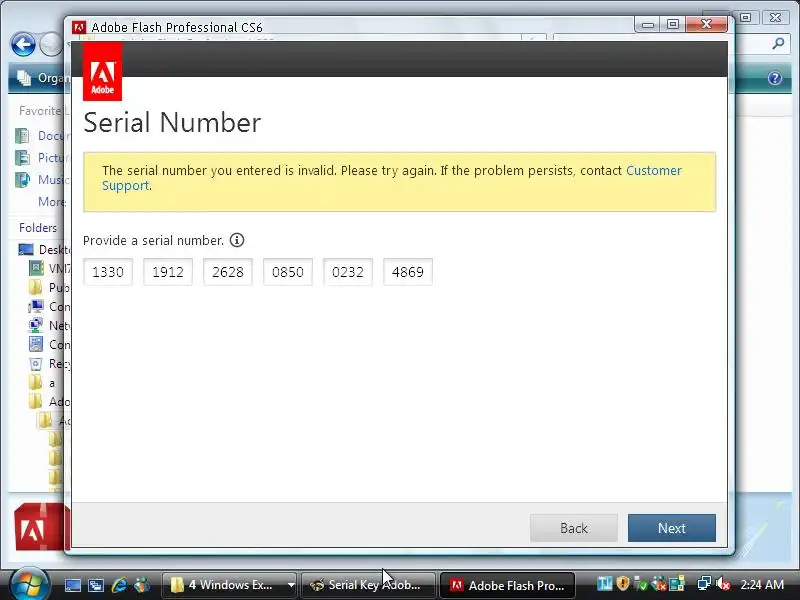
Task: Switch to the 'Serial Key Adob...' taskbar button
Action: coord(368,585)
